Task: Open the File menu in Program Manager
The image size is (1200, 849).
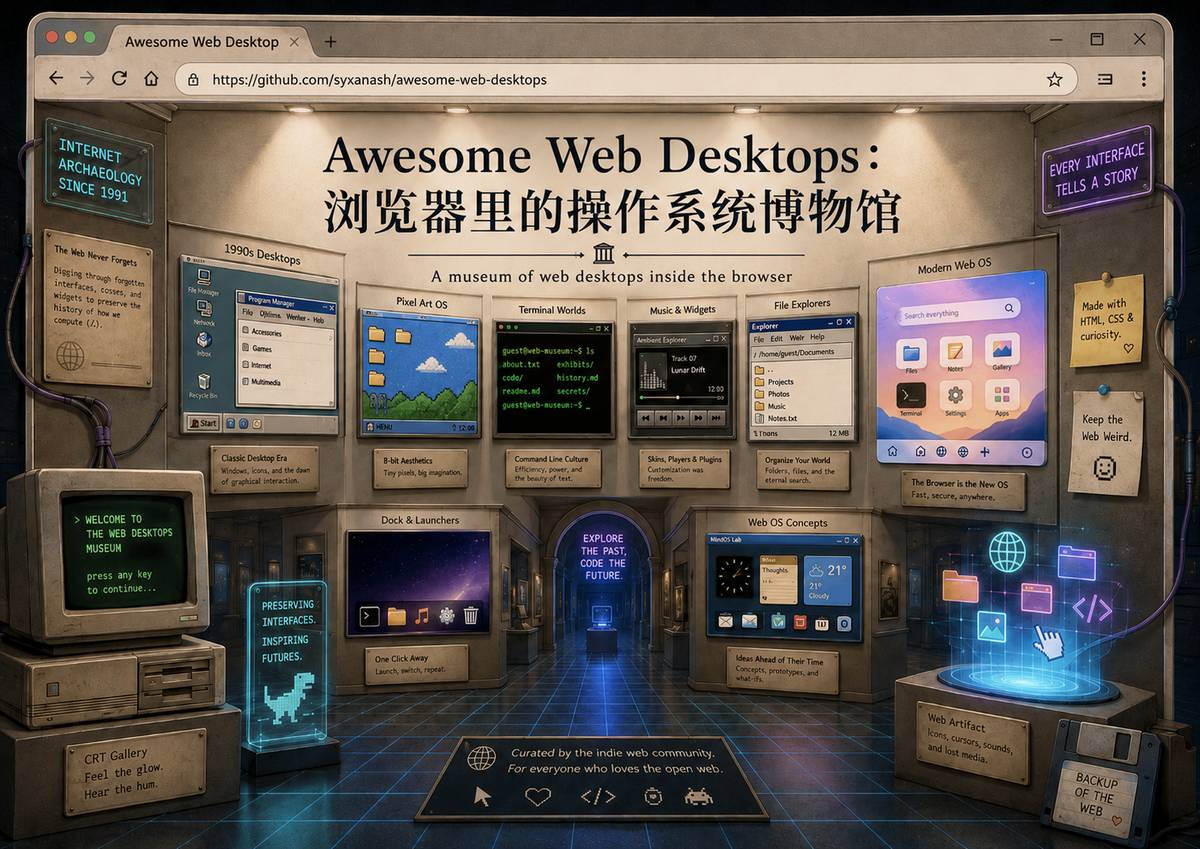Action: click(x=249, y=313)
